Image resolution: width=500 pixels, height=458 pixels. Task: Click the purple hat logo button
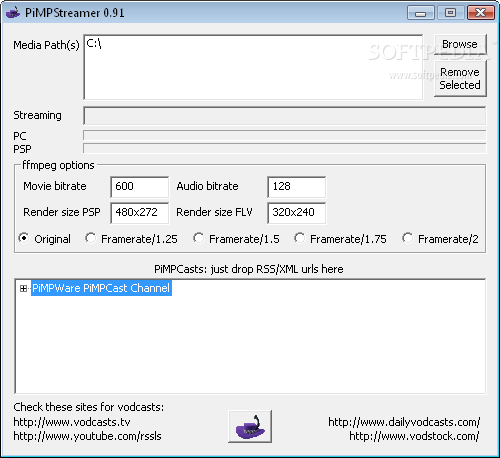coord(250,426)
